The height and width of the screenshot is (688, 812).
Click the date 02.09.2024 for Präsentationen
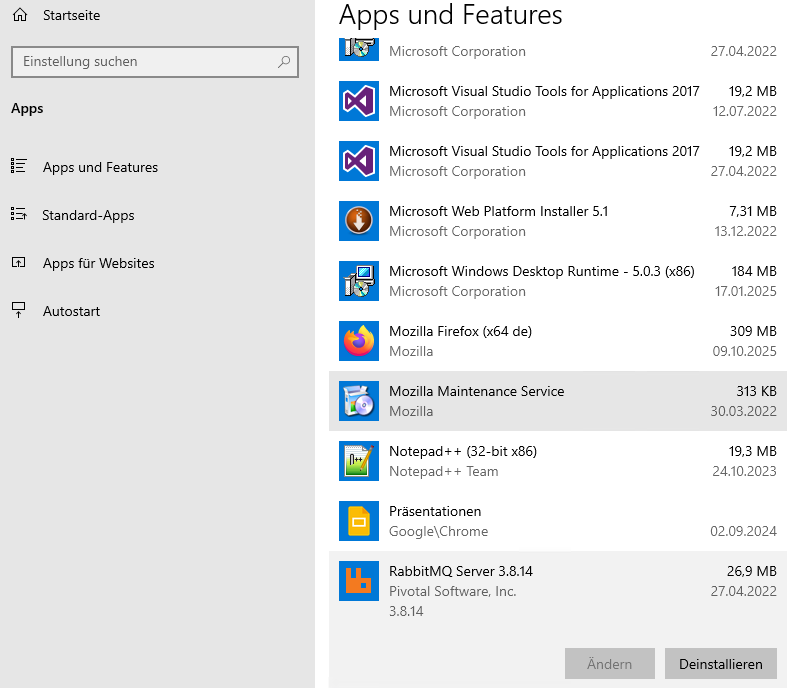743,531
